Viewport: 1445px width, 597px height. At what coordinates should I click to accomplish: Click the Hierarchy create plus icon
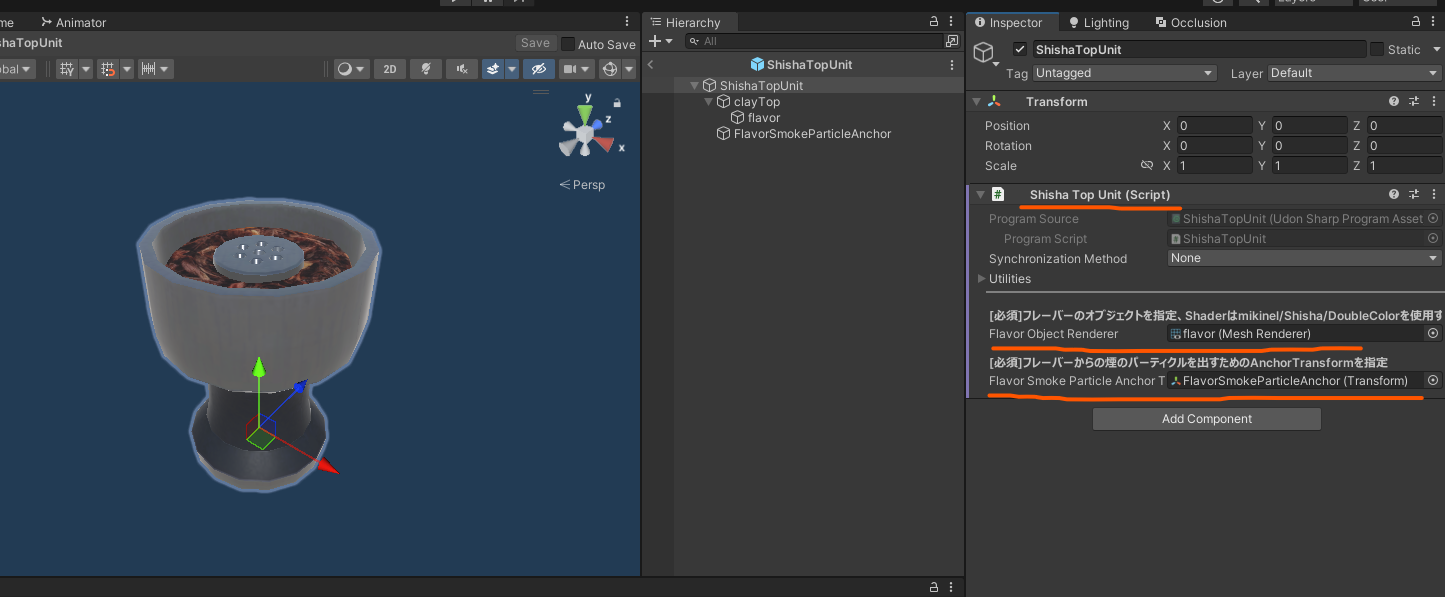pyautogui.click(x=655, y=41)
